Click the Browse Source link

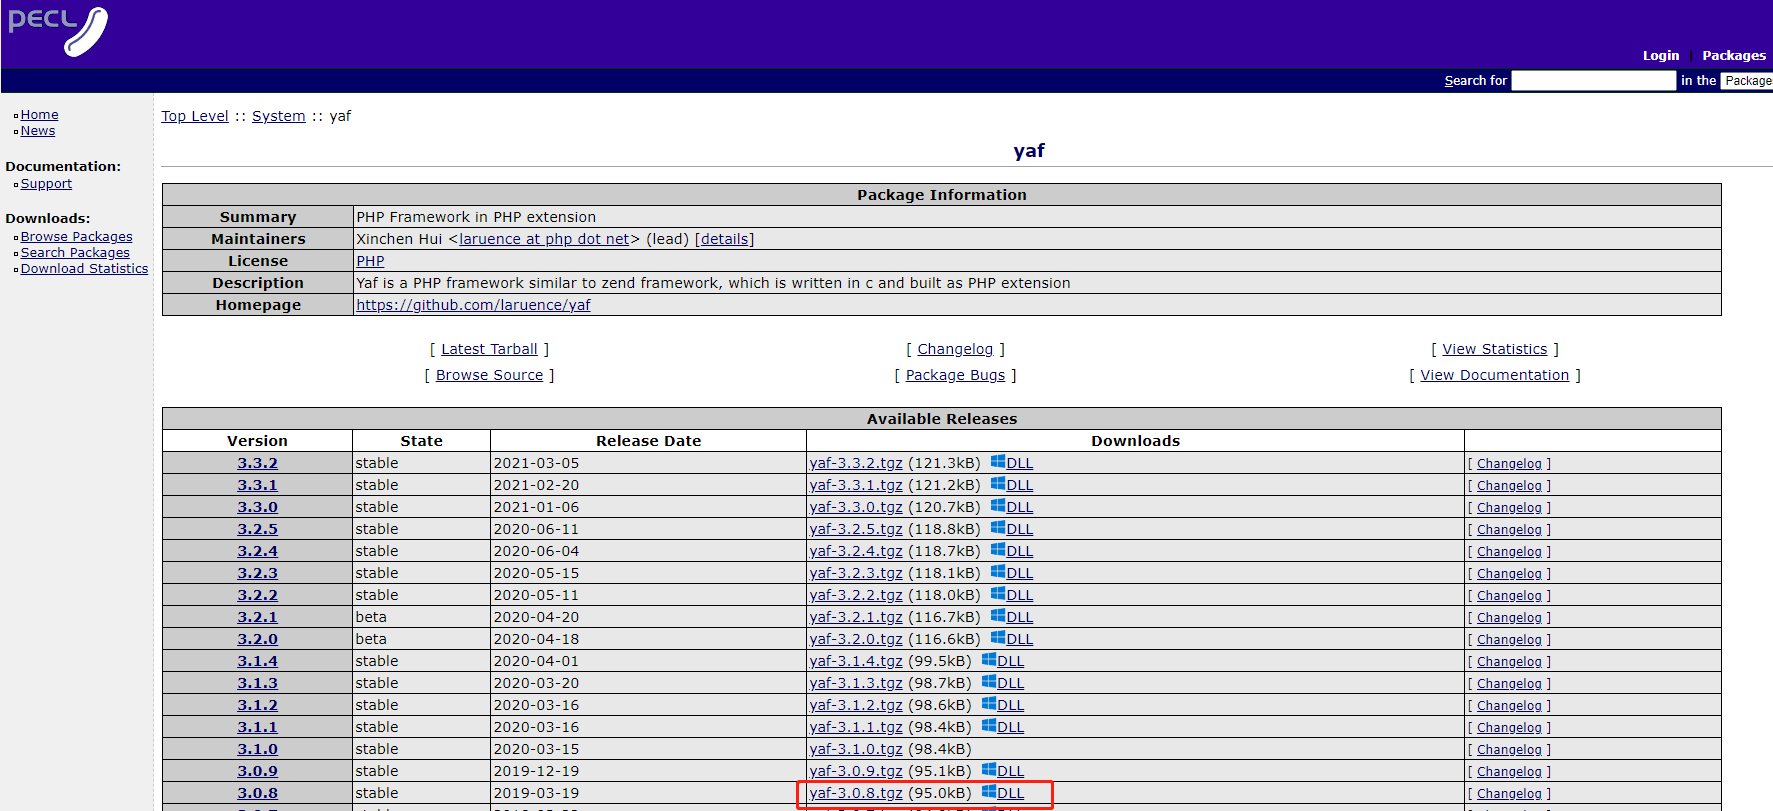coord(489,375)
